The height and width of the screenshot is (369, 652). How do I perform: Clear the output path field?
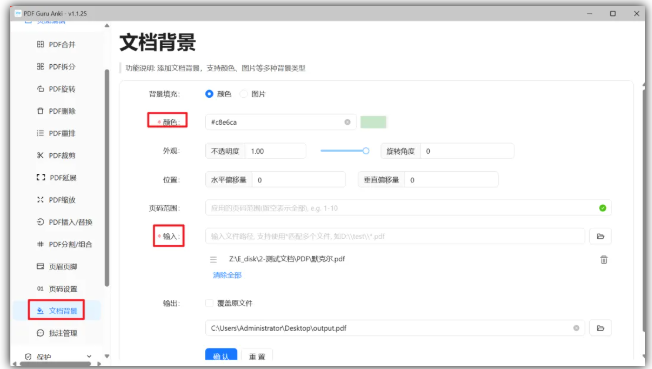point(576,328)
